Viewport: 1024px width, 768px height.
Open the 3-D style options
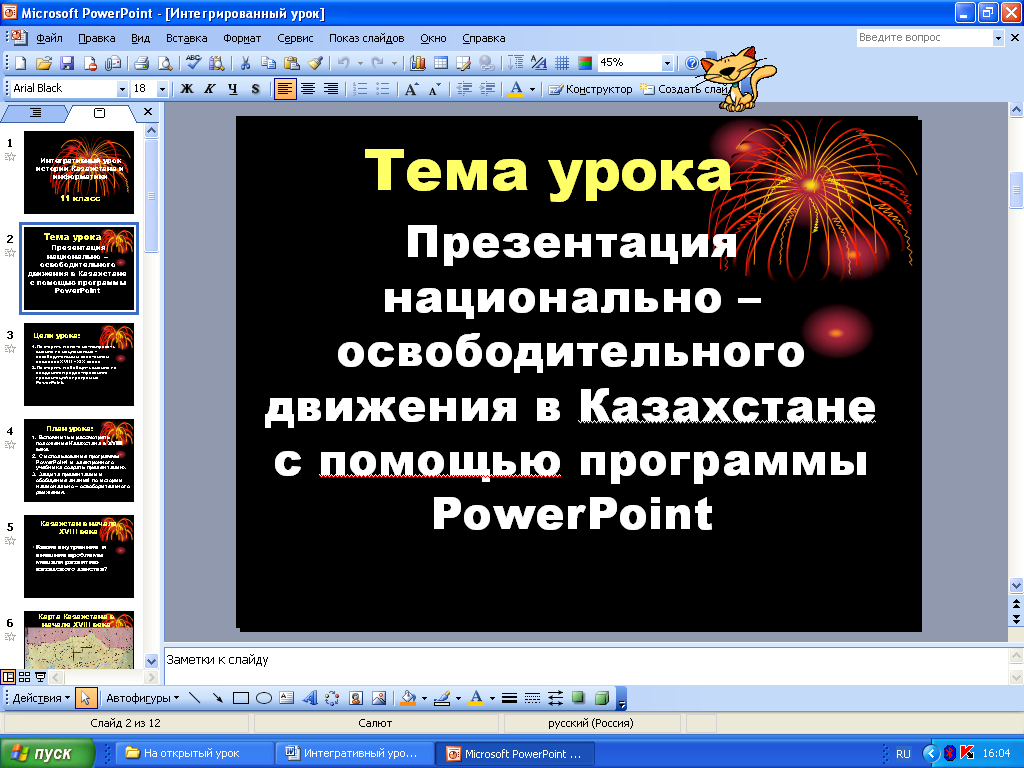pos(602,698)
